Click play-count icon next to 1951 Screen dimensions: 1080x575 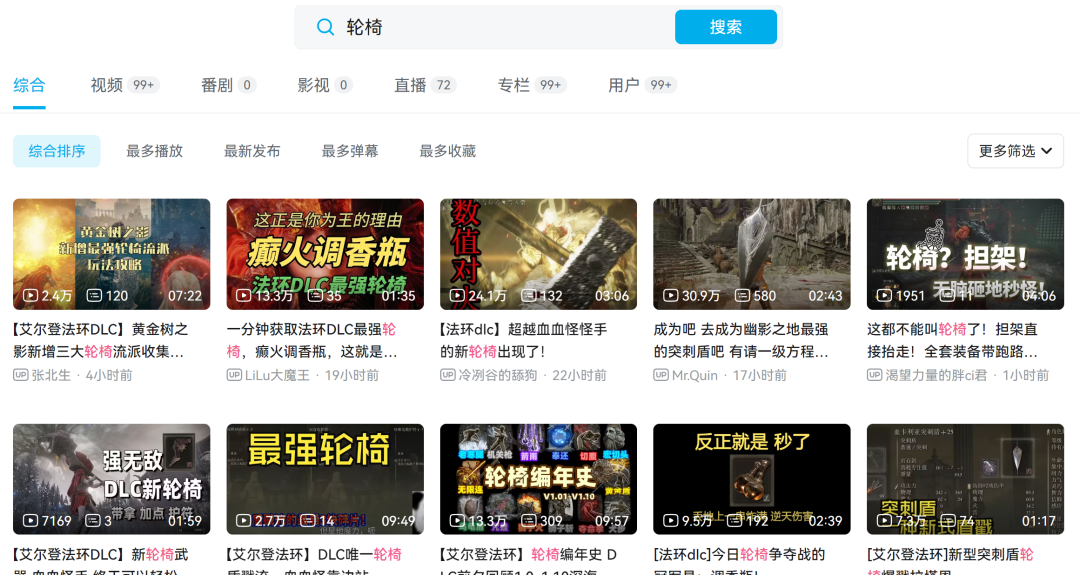coord(884,295)
